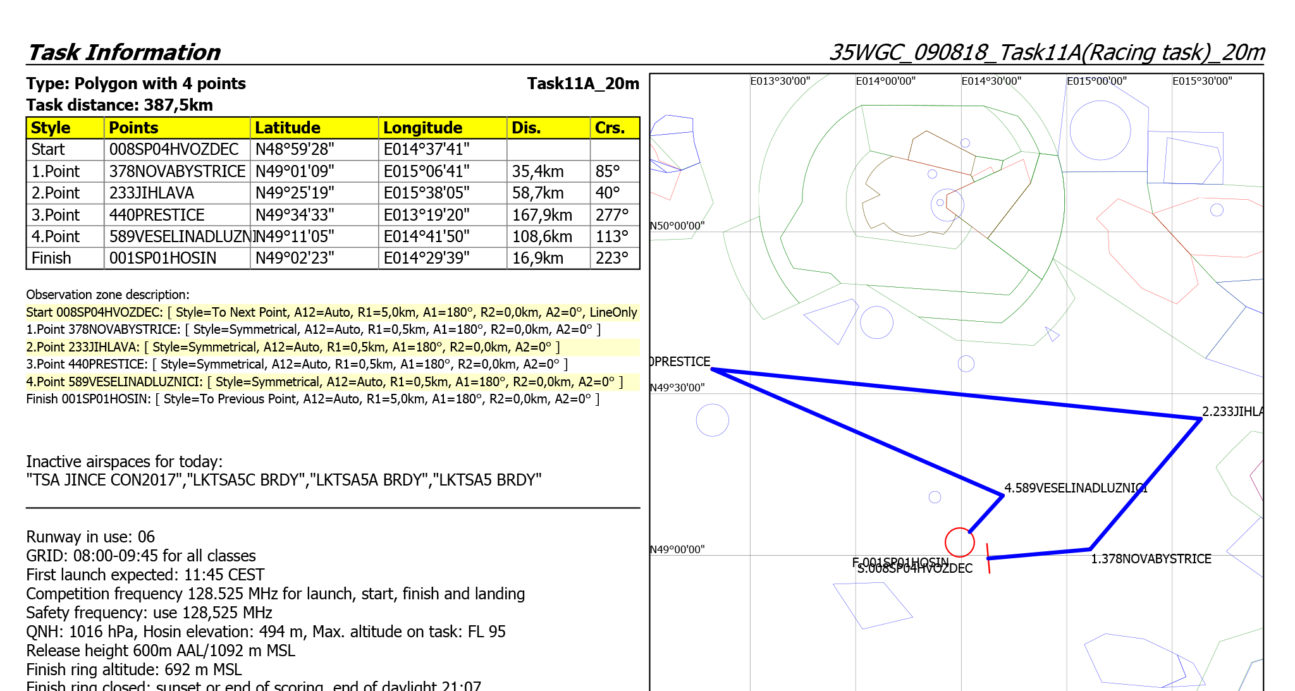Select the 4.589VESELINADLUZNICI map waypoint label
The image size is (1295, 691).
[x=1075, y=488]
